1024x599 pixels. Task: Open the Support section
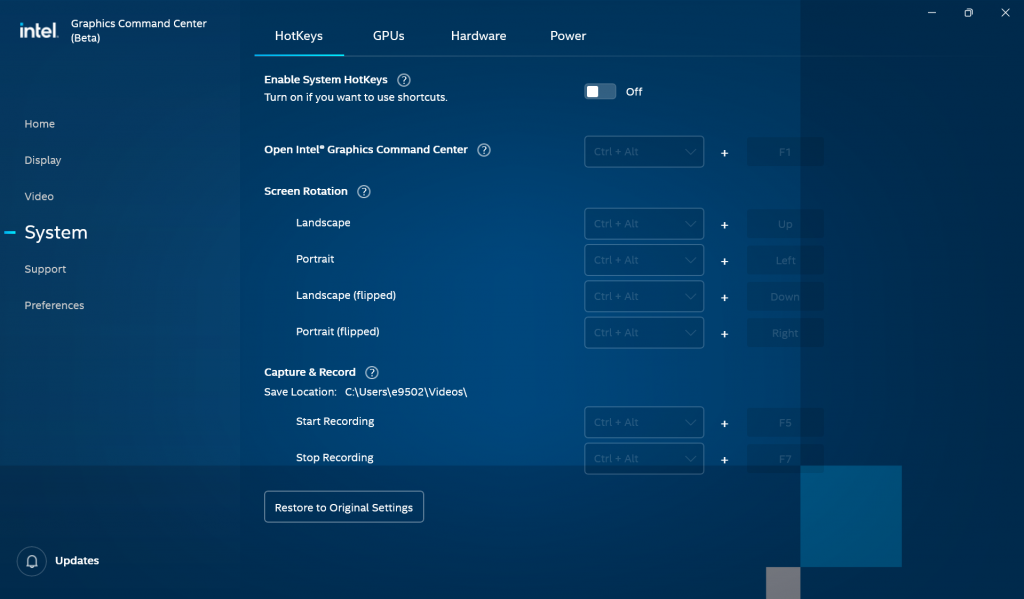pyautogui.click(x=45, y=269)
